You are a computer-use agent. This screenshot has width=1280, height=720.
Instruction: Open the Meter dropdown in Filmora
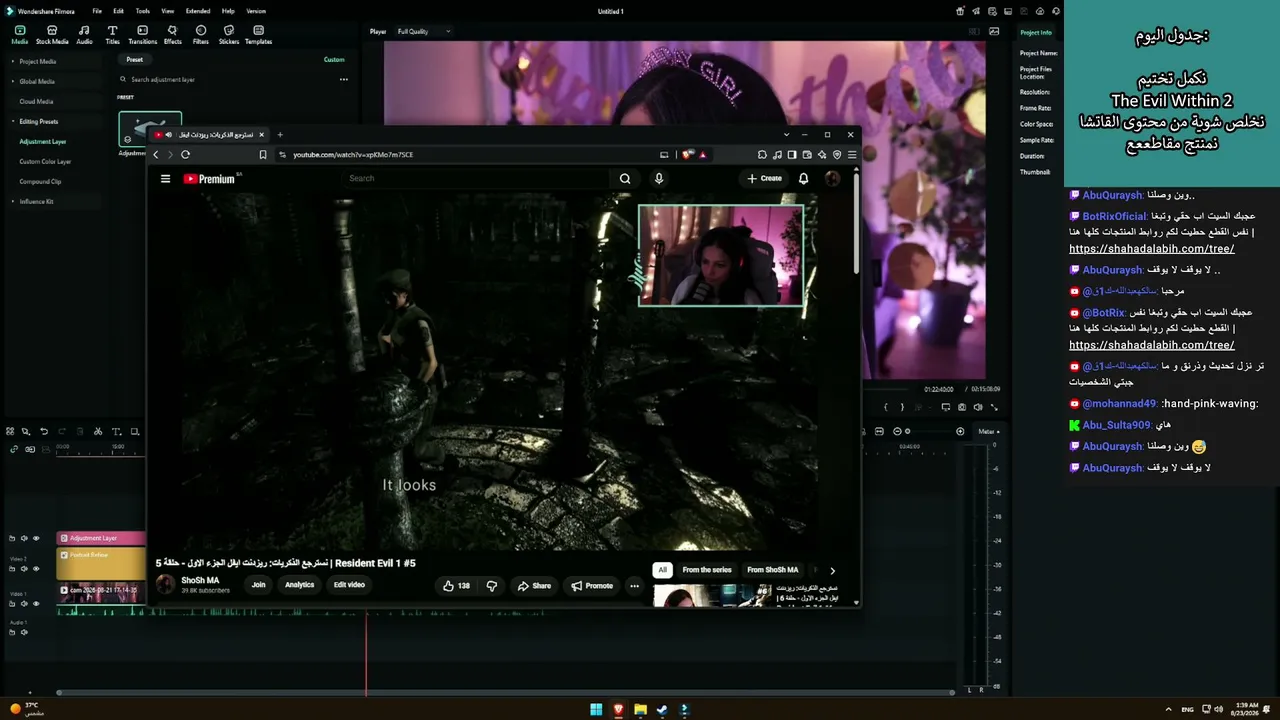click(988, 431)
